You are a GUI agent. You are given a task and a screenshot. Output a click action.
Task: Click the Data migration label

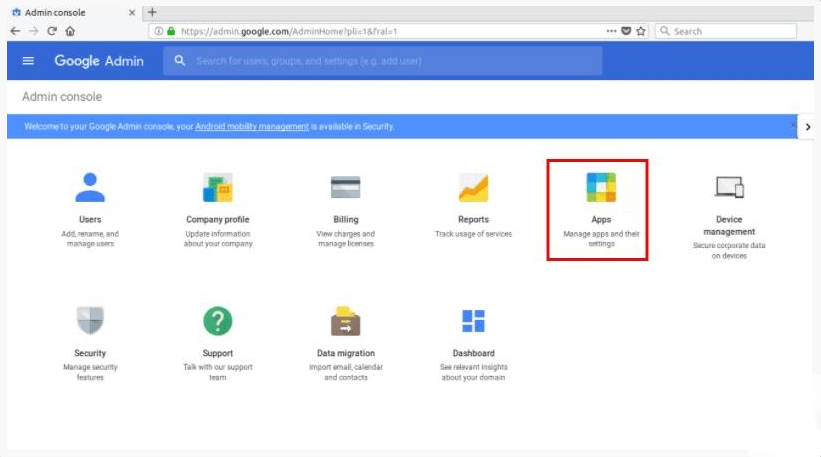346,353
